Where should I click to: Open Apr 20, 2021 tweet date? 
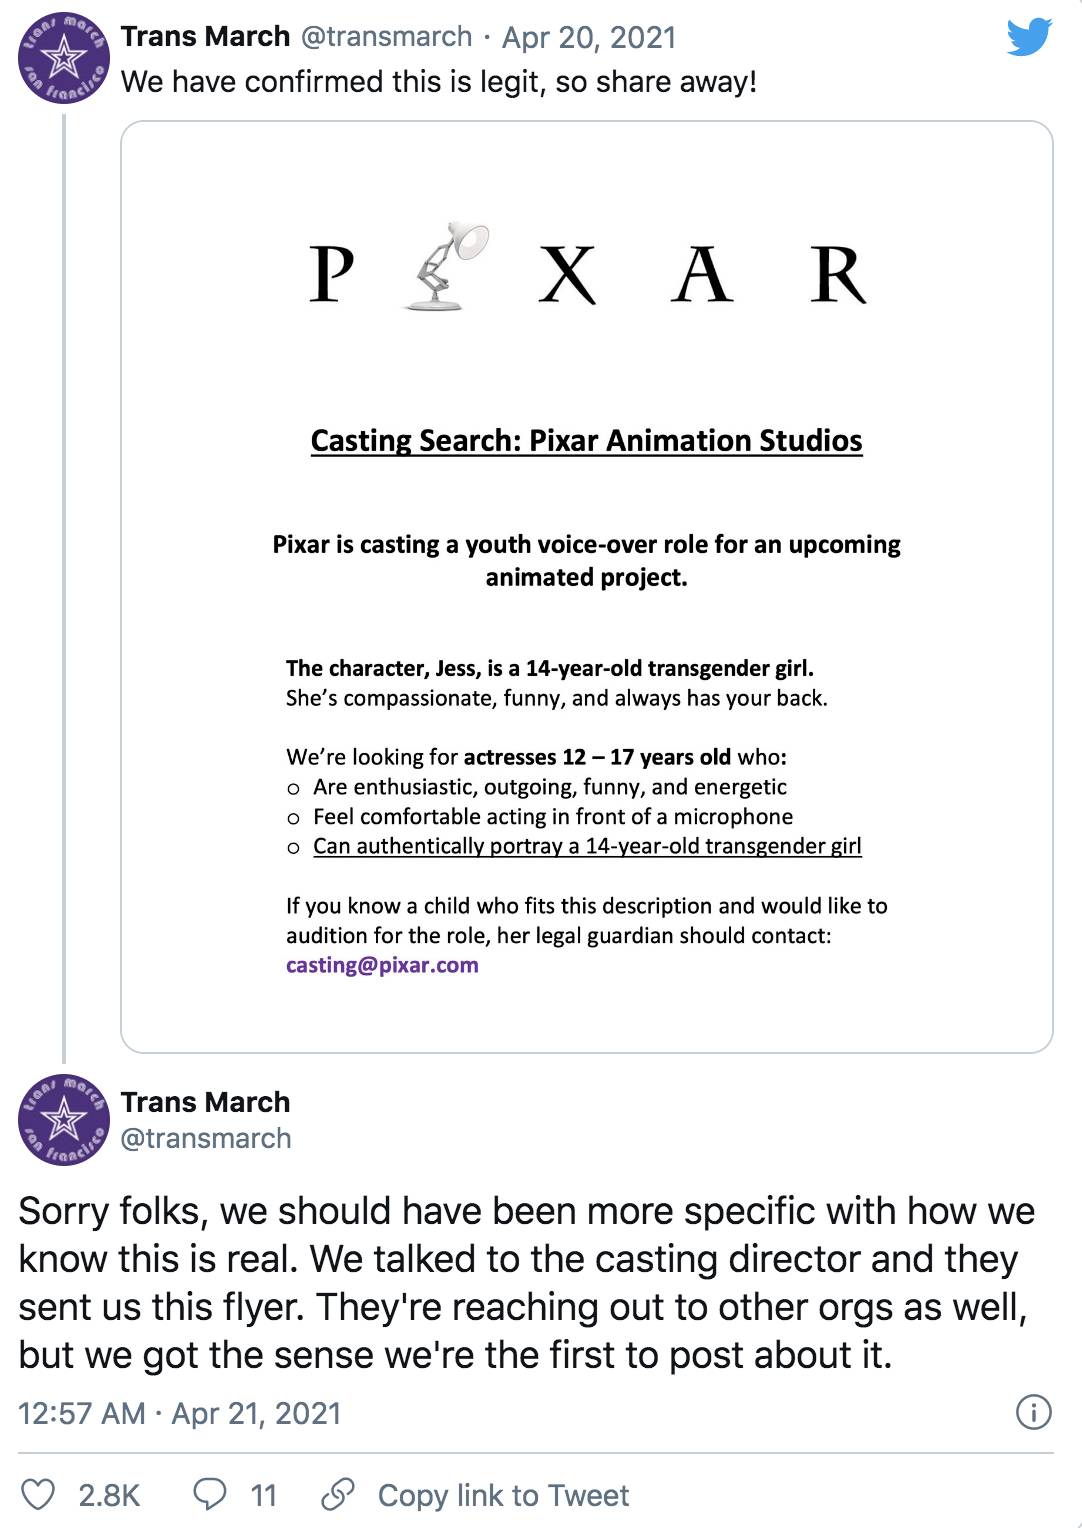click(589, 37)
